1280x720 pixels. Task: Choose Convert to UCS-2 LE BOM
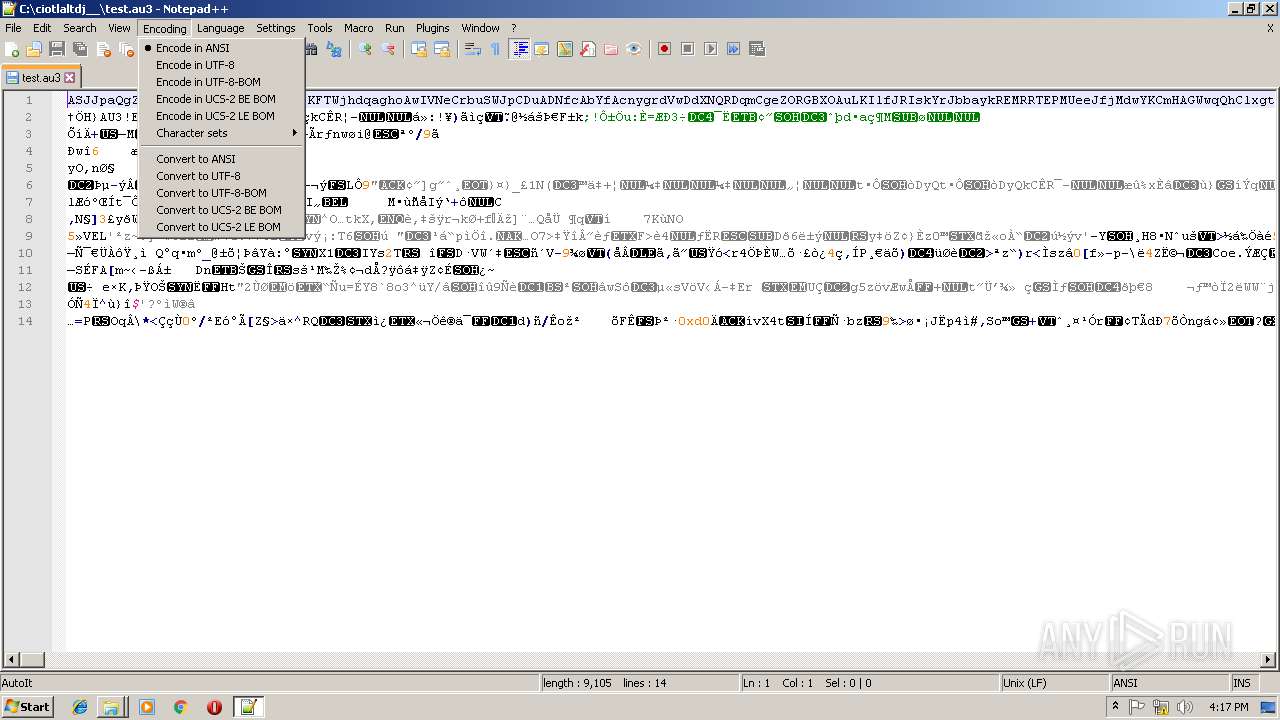[x=221, y=227]
